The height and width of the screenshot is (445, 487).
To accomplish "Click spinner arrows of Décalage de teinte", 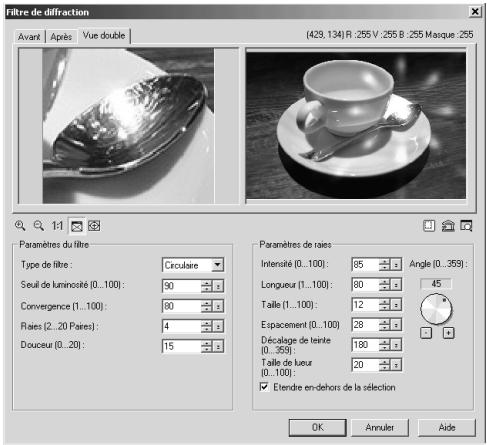I will point(385,345).
